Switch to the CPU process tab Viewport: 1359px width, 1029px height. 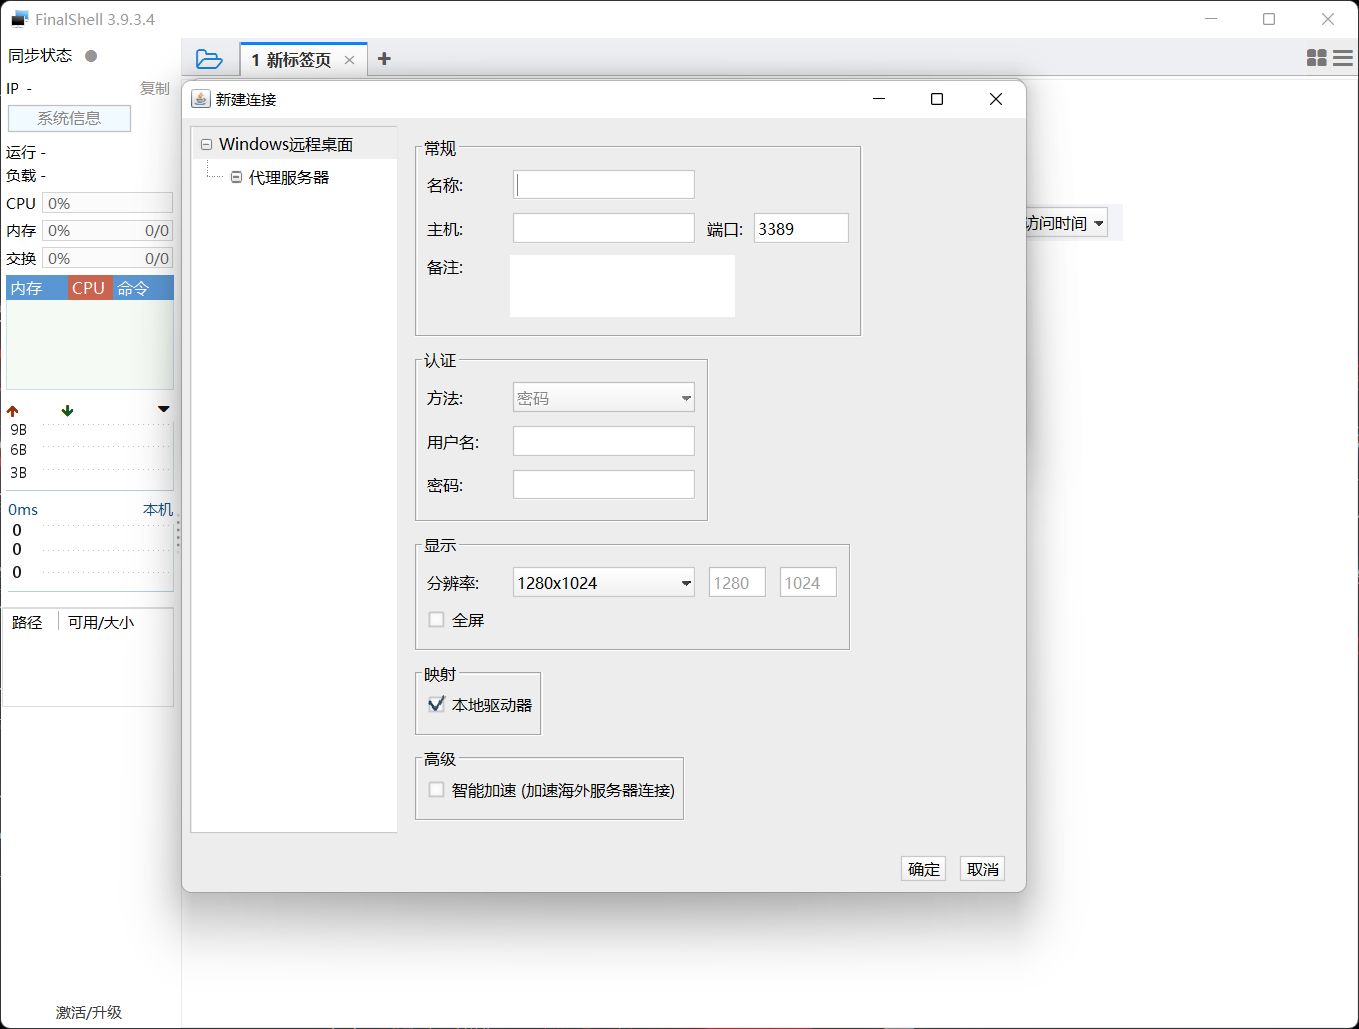pos(90,288)
